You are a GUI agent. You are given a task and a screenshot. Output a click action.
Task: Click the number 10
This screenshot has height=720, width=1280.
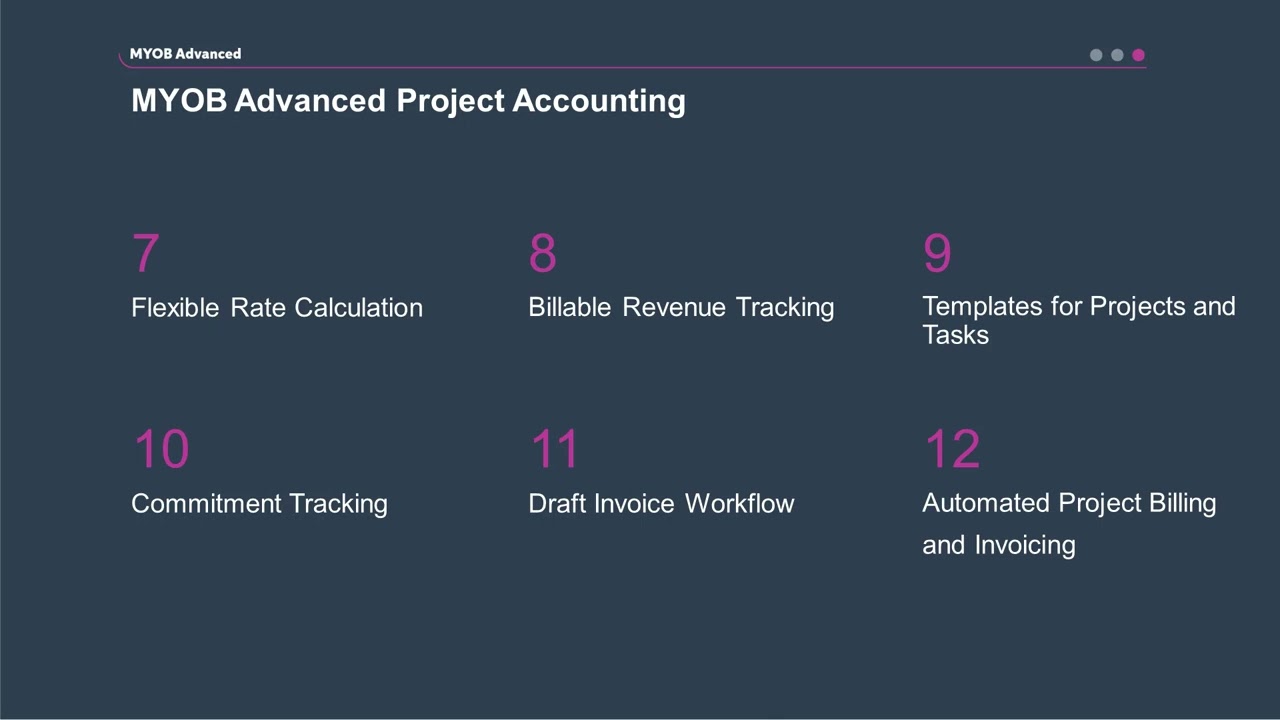161,450
